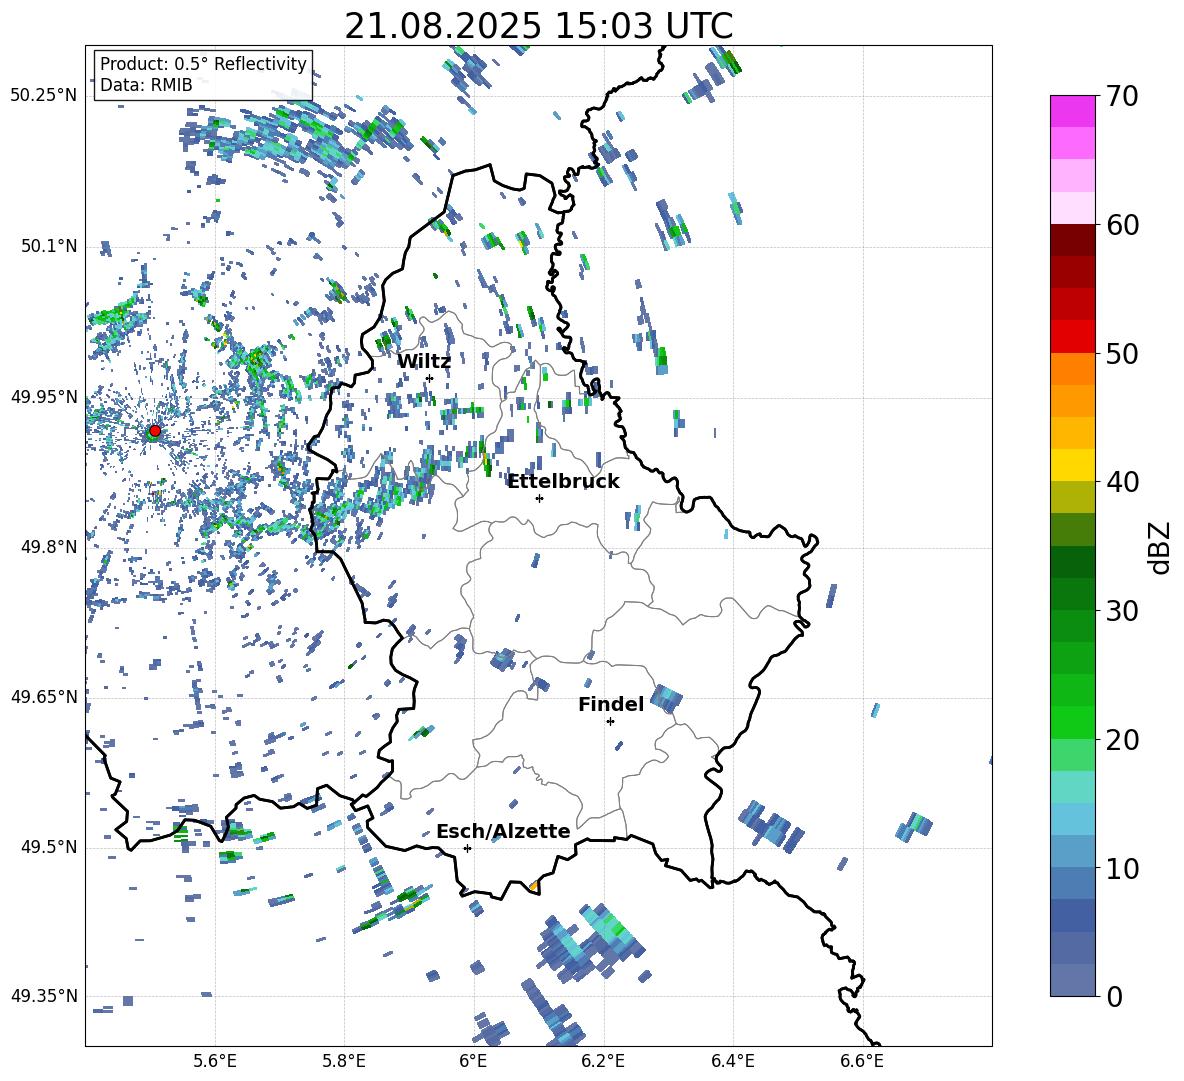Click the bright red colorbar segment above 50

pos(1072,337)
